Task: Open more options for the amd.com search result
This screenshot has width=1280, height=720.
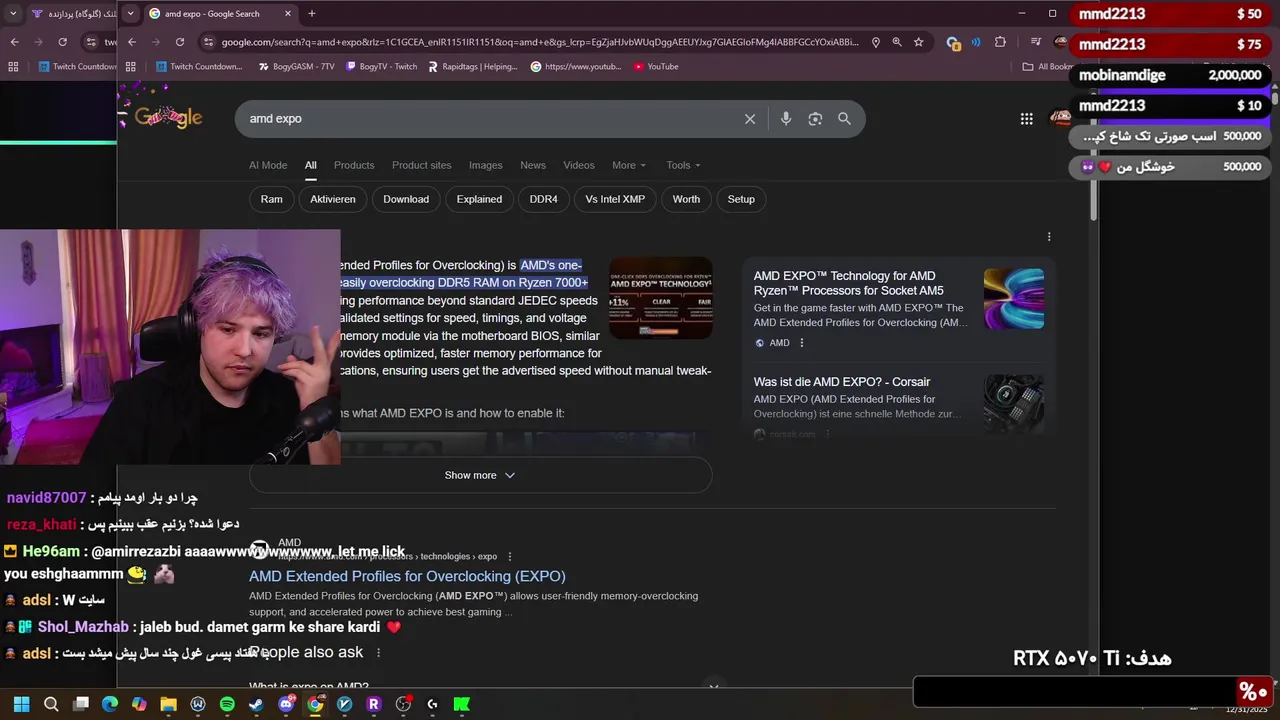Action: pyautogui.click(x=509, y=557)
